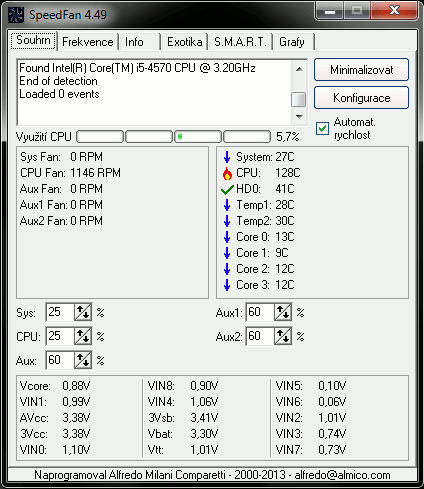The width and height of the screenshot is (424, 489).
Task: Switch to the Frekvence tab
Action: tap(88, 42)
